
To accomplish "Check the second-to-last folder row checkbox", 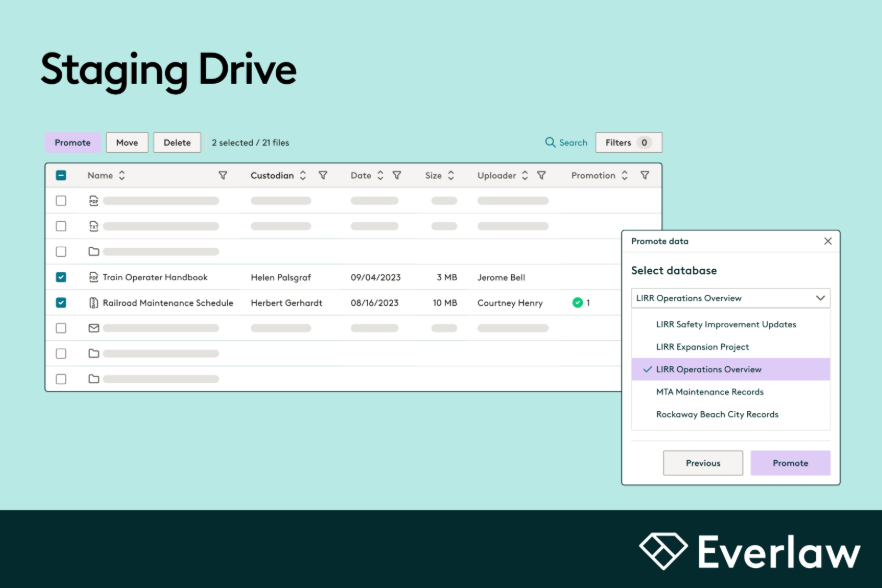I will [61, 353].
